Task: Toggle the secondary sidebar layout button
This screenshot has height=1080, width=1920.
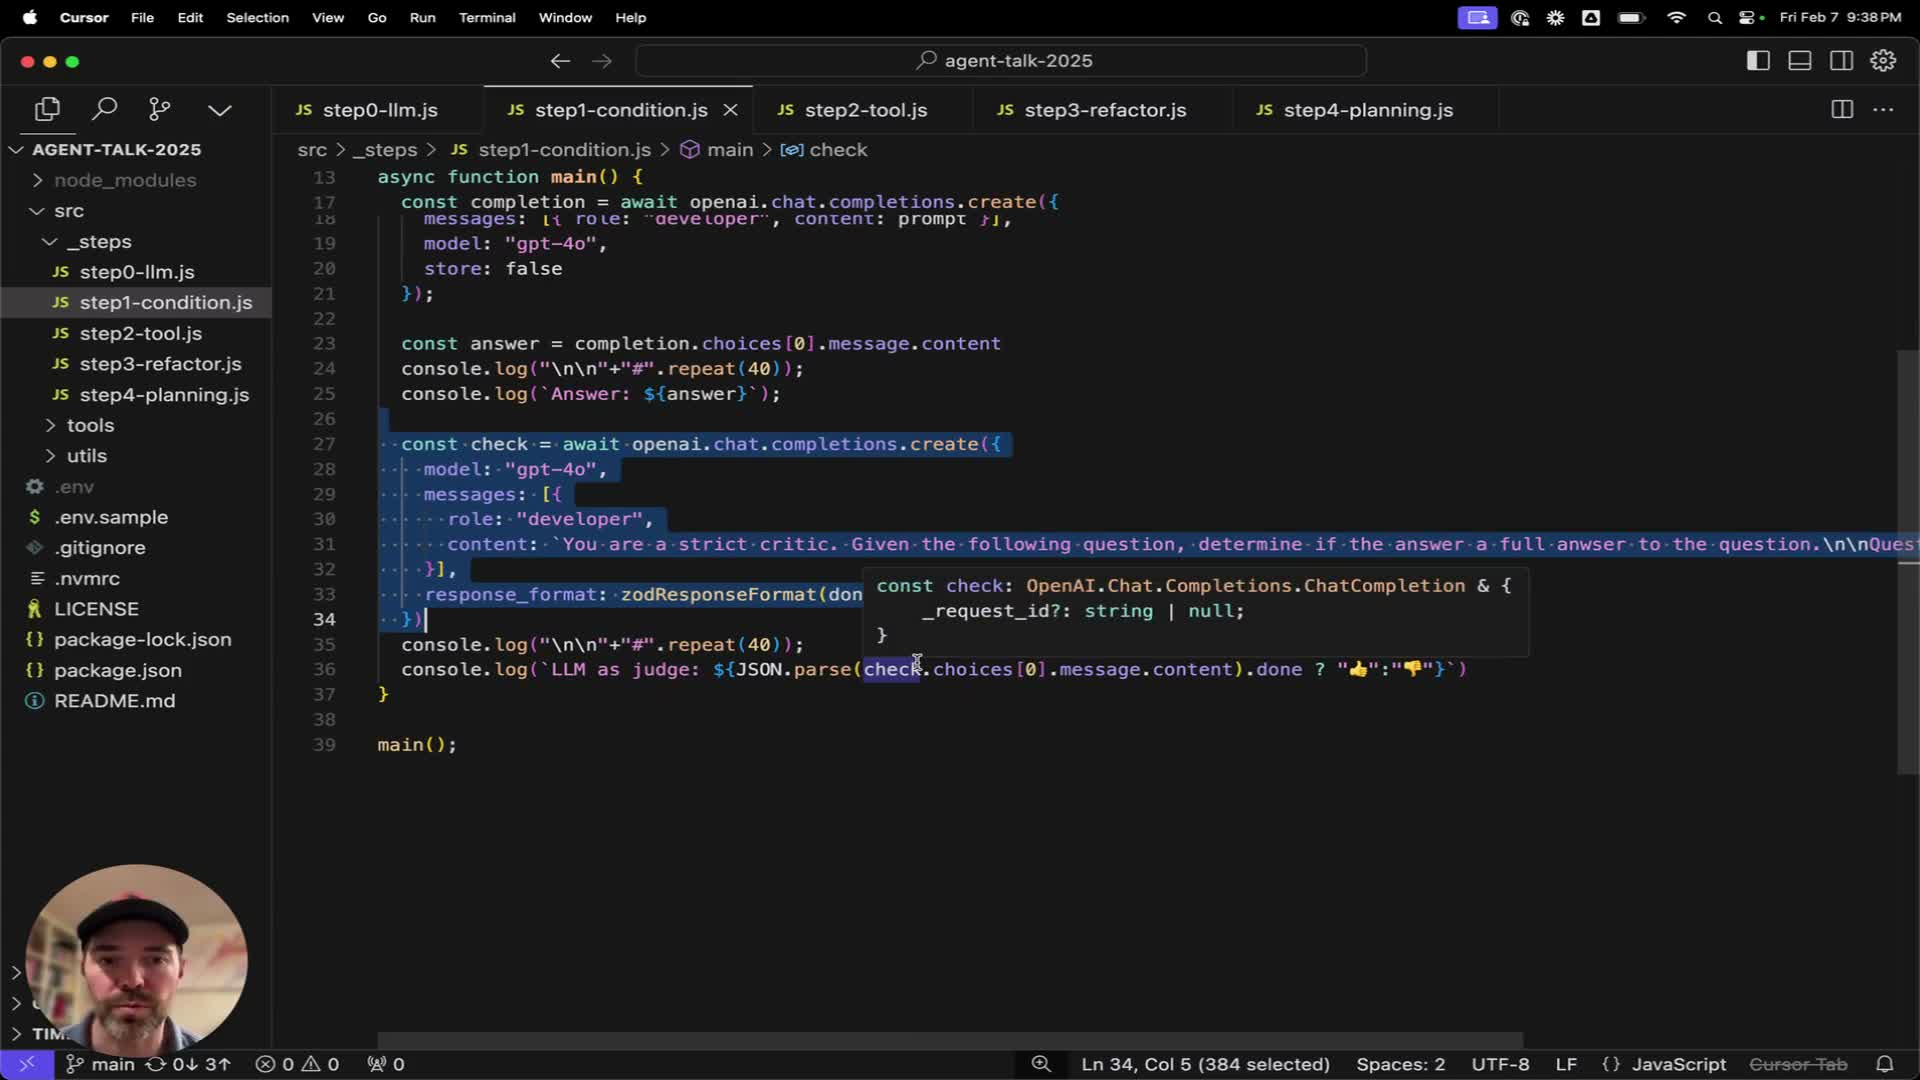Action: coord(1841,61)
